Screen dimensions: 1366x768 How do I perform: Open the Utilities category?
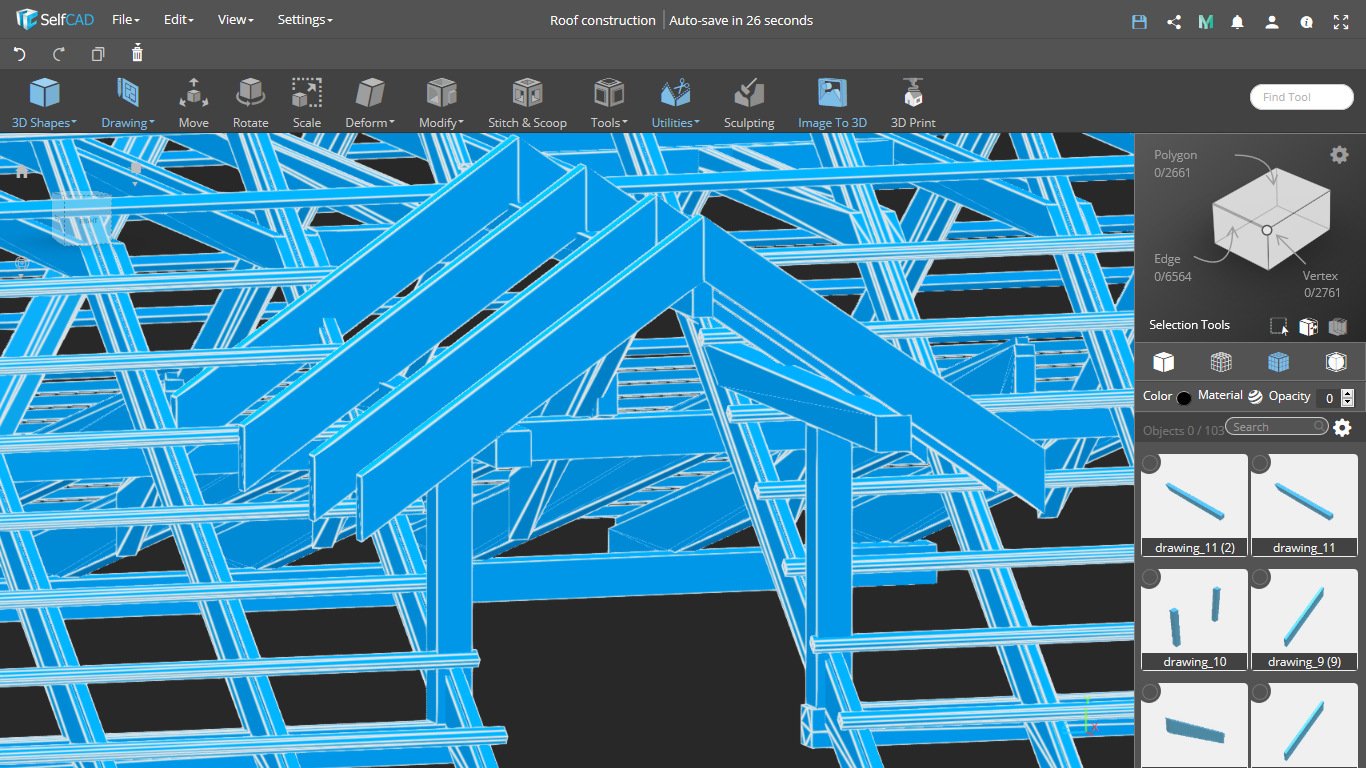(x=675, y=104)
